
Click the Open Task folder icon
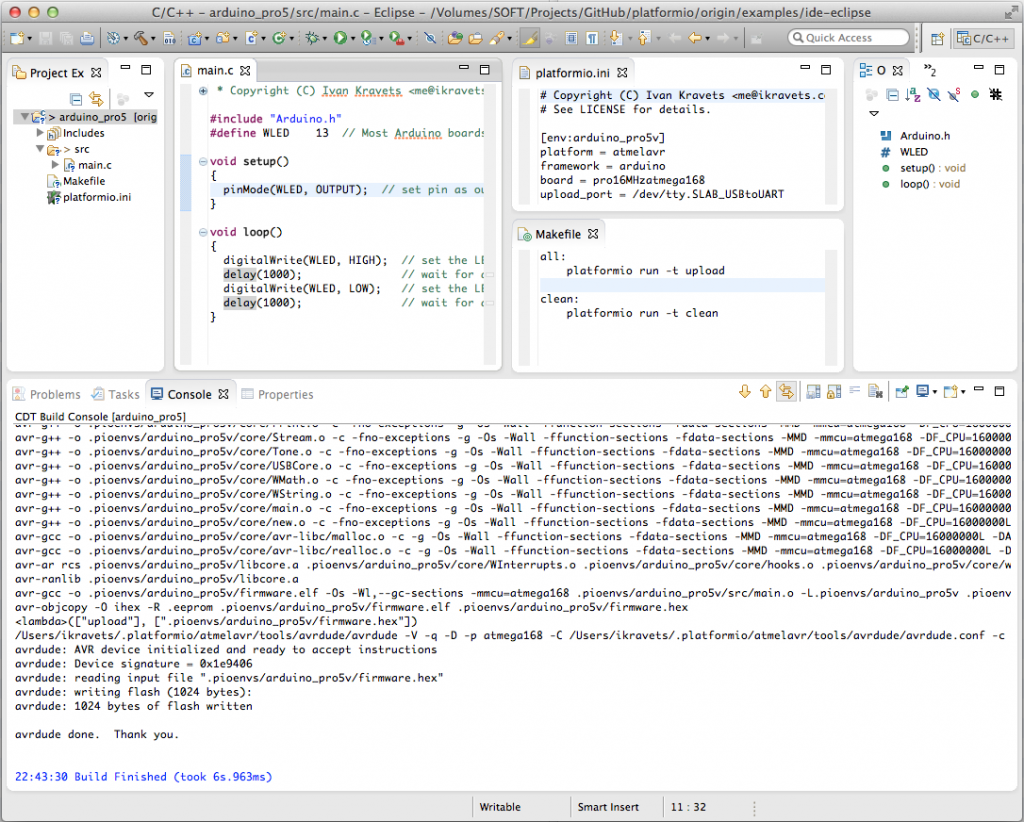475,39
